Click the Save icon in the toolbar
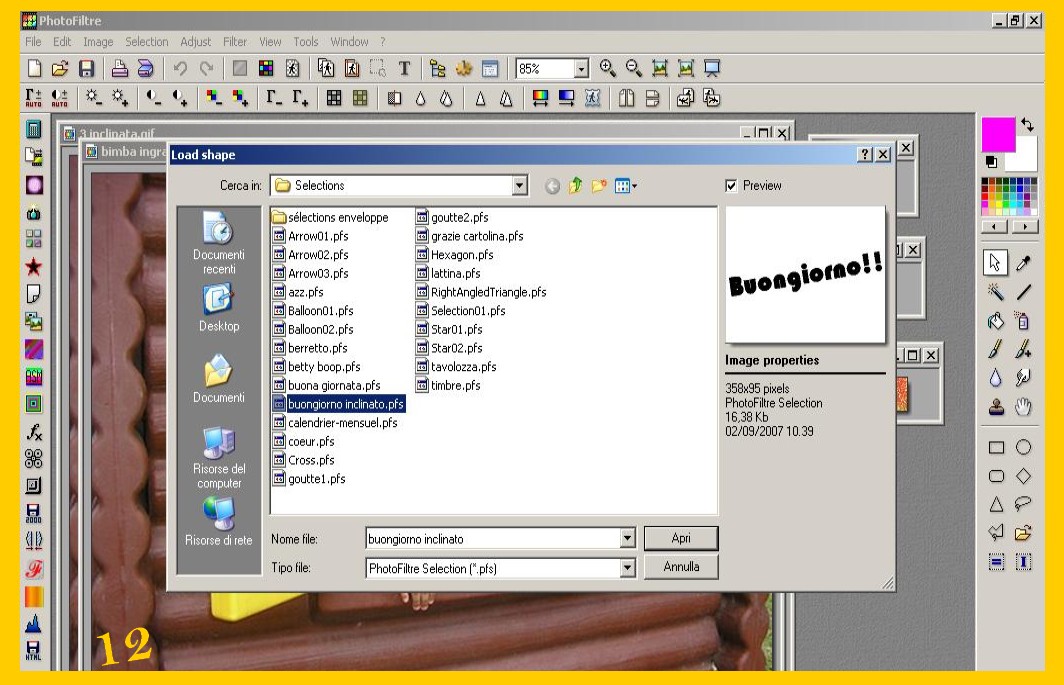 pos(86,69)
